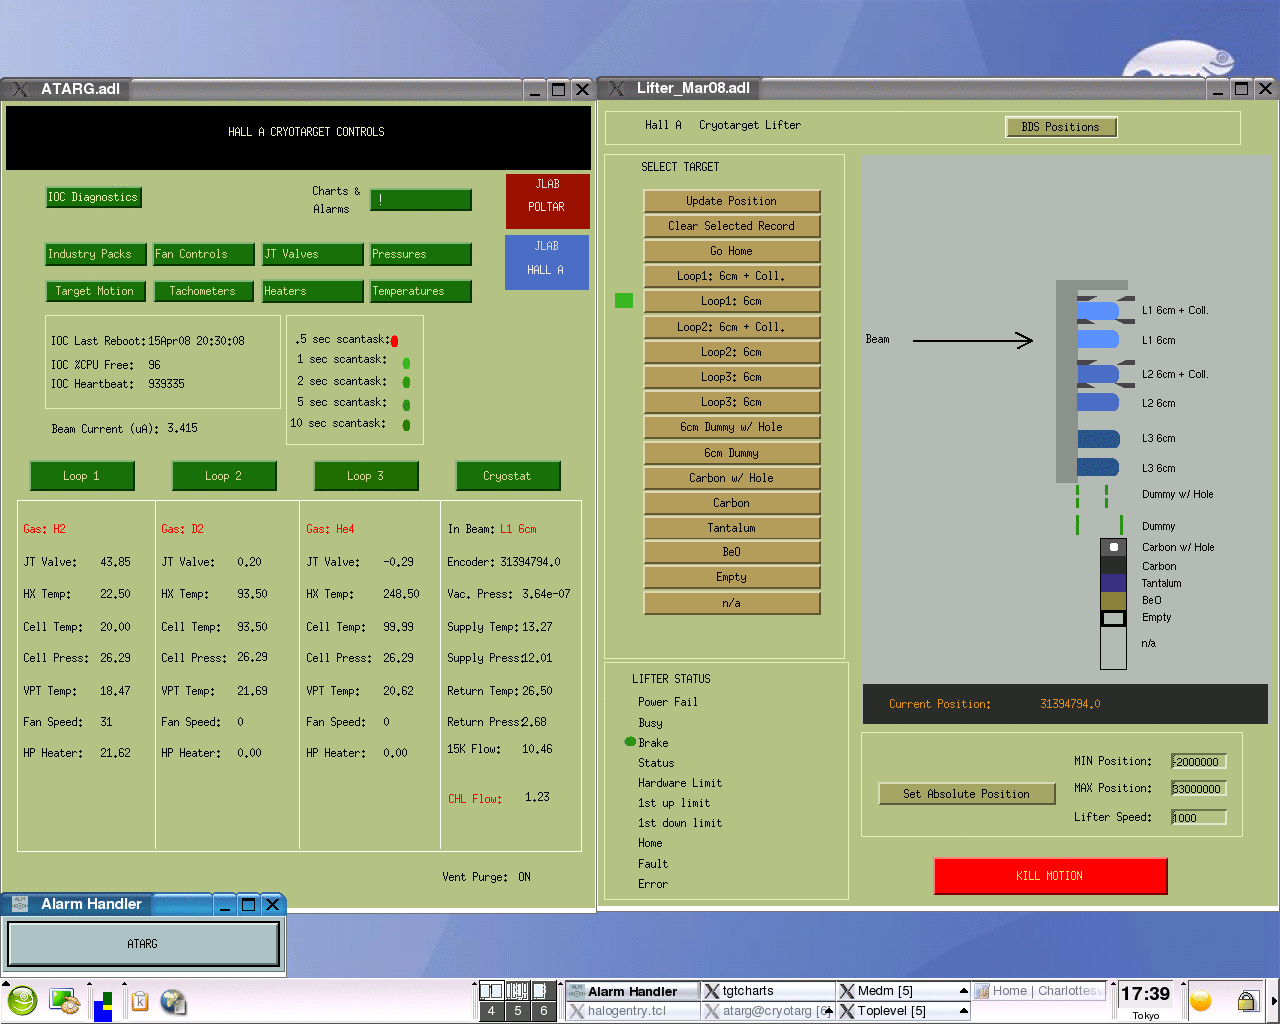Switch to virtual desktop 4 in pager
Viewport: 1280px width, 1024px height.
tap(491, 1011)
